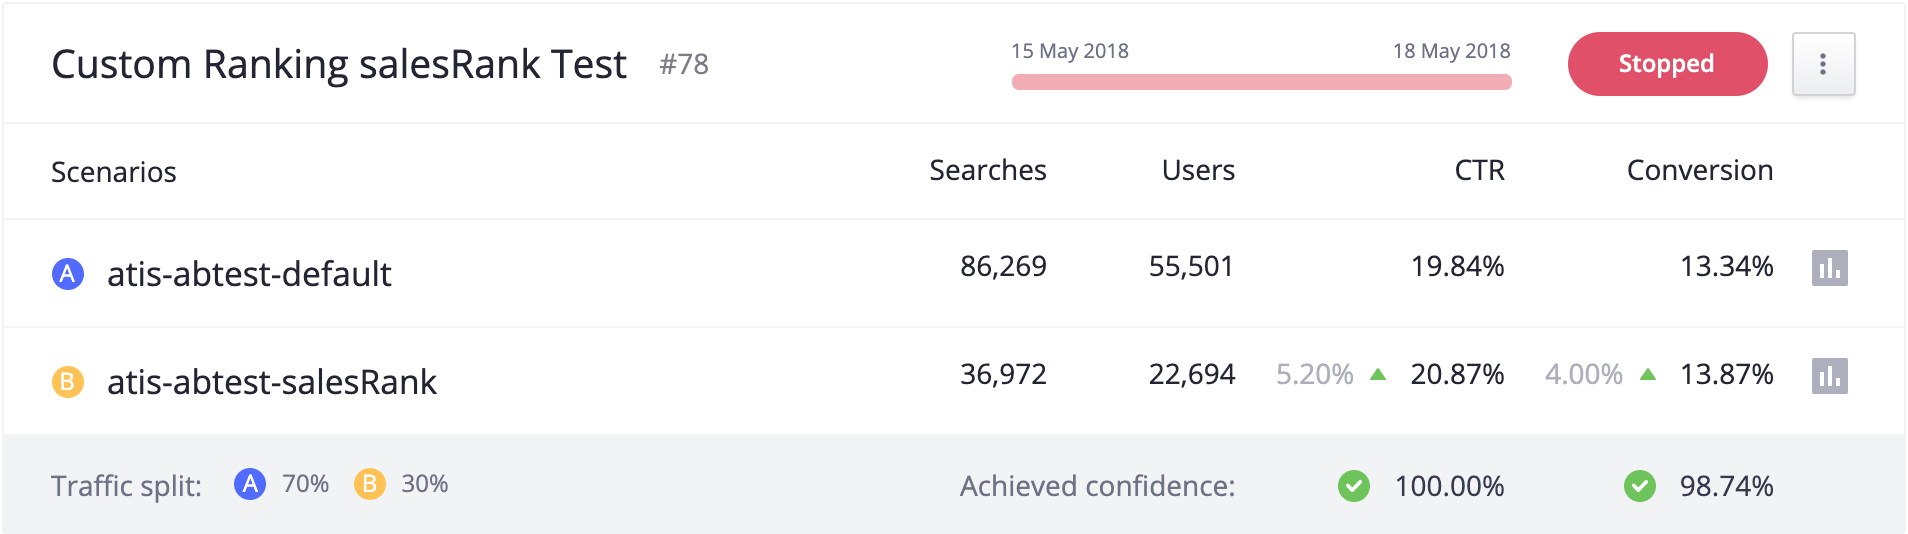Click the pink test duration progress bar

pyautogui.click(x=1261, y=82)
